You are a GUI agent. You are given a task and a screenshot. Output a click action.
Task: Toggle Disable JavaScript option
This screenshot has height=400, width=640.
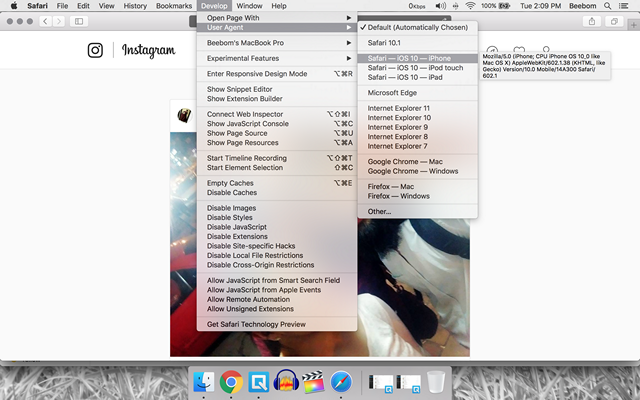click(277, 227)
